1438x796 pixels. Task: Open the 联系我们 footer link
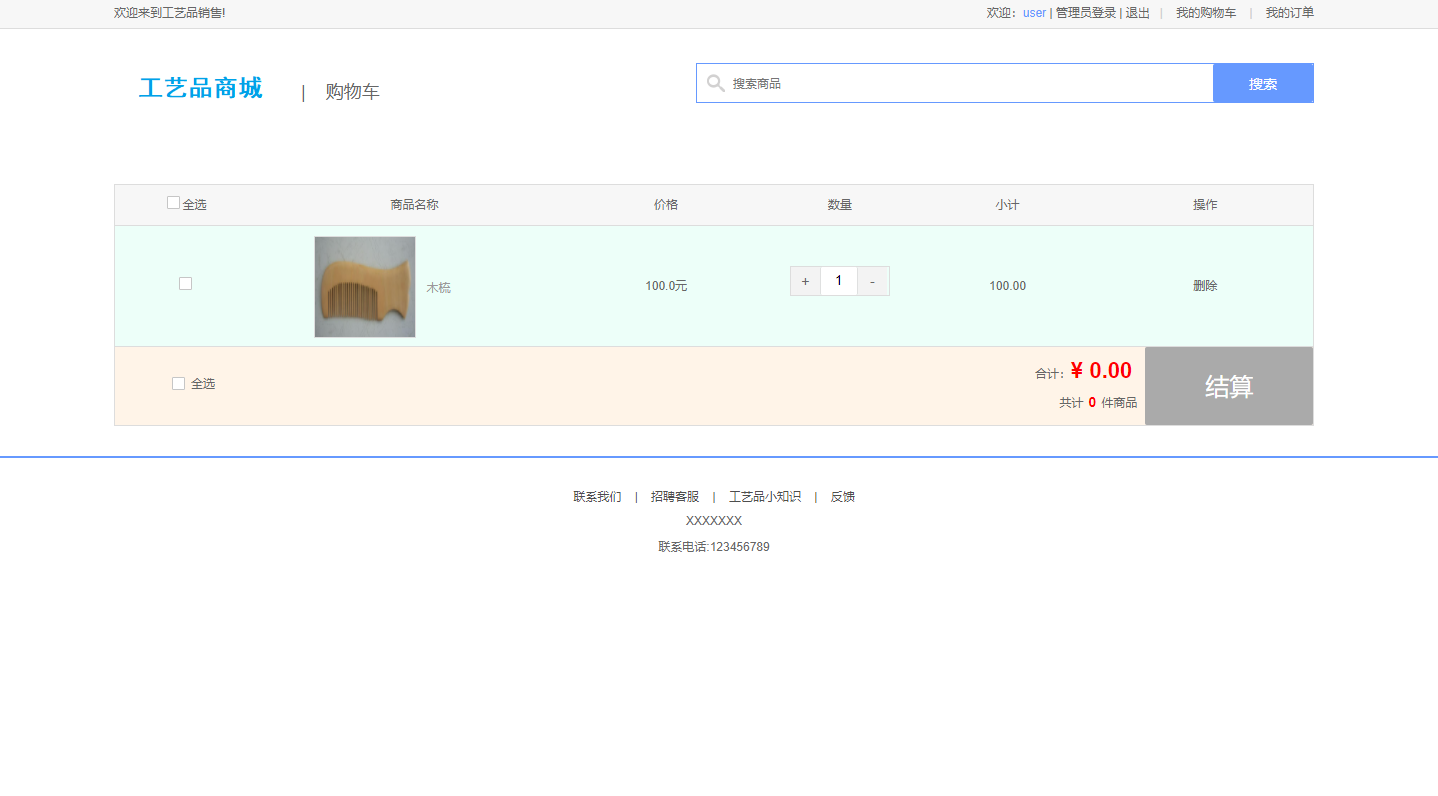[595, 496]
